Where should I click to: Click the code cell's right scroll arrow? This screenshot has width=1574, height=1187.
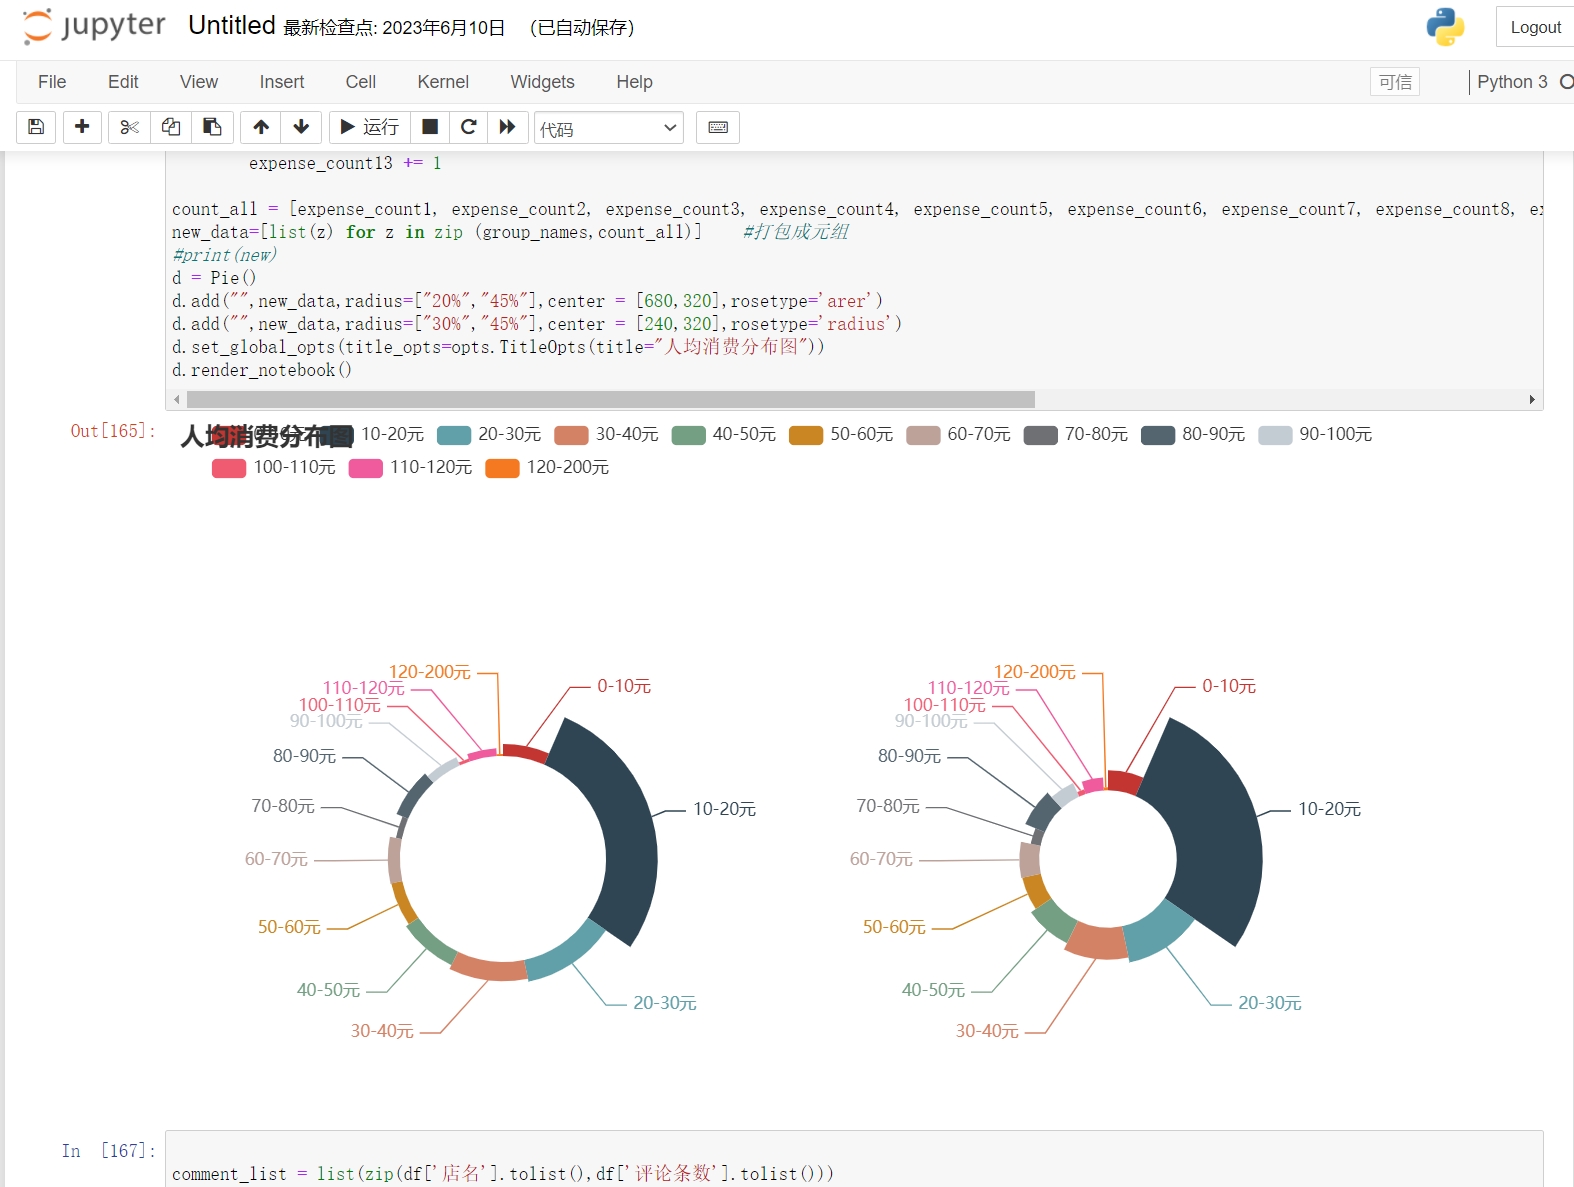(1532, 400)
